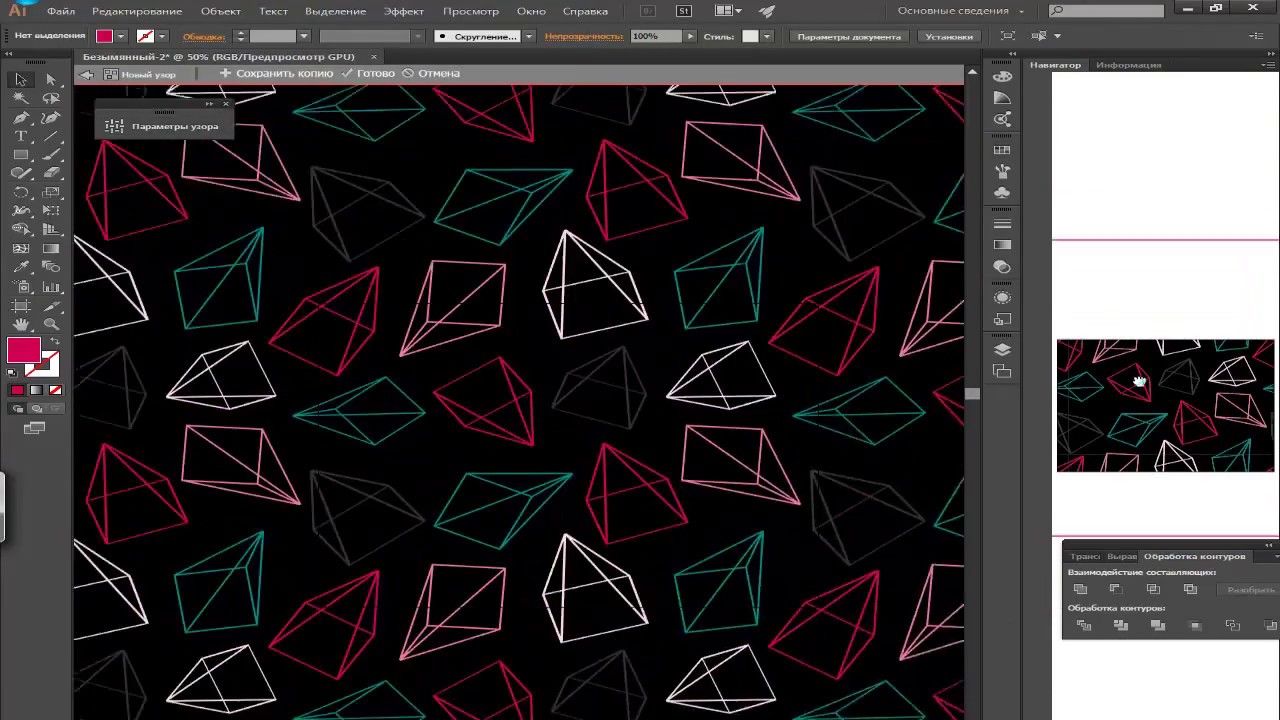
Task: Select the Blend tool
Action: (51, 267)
